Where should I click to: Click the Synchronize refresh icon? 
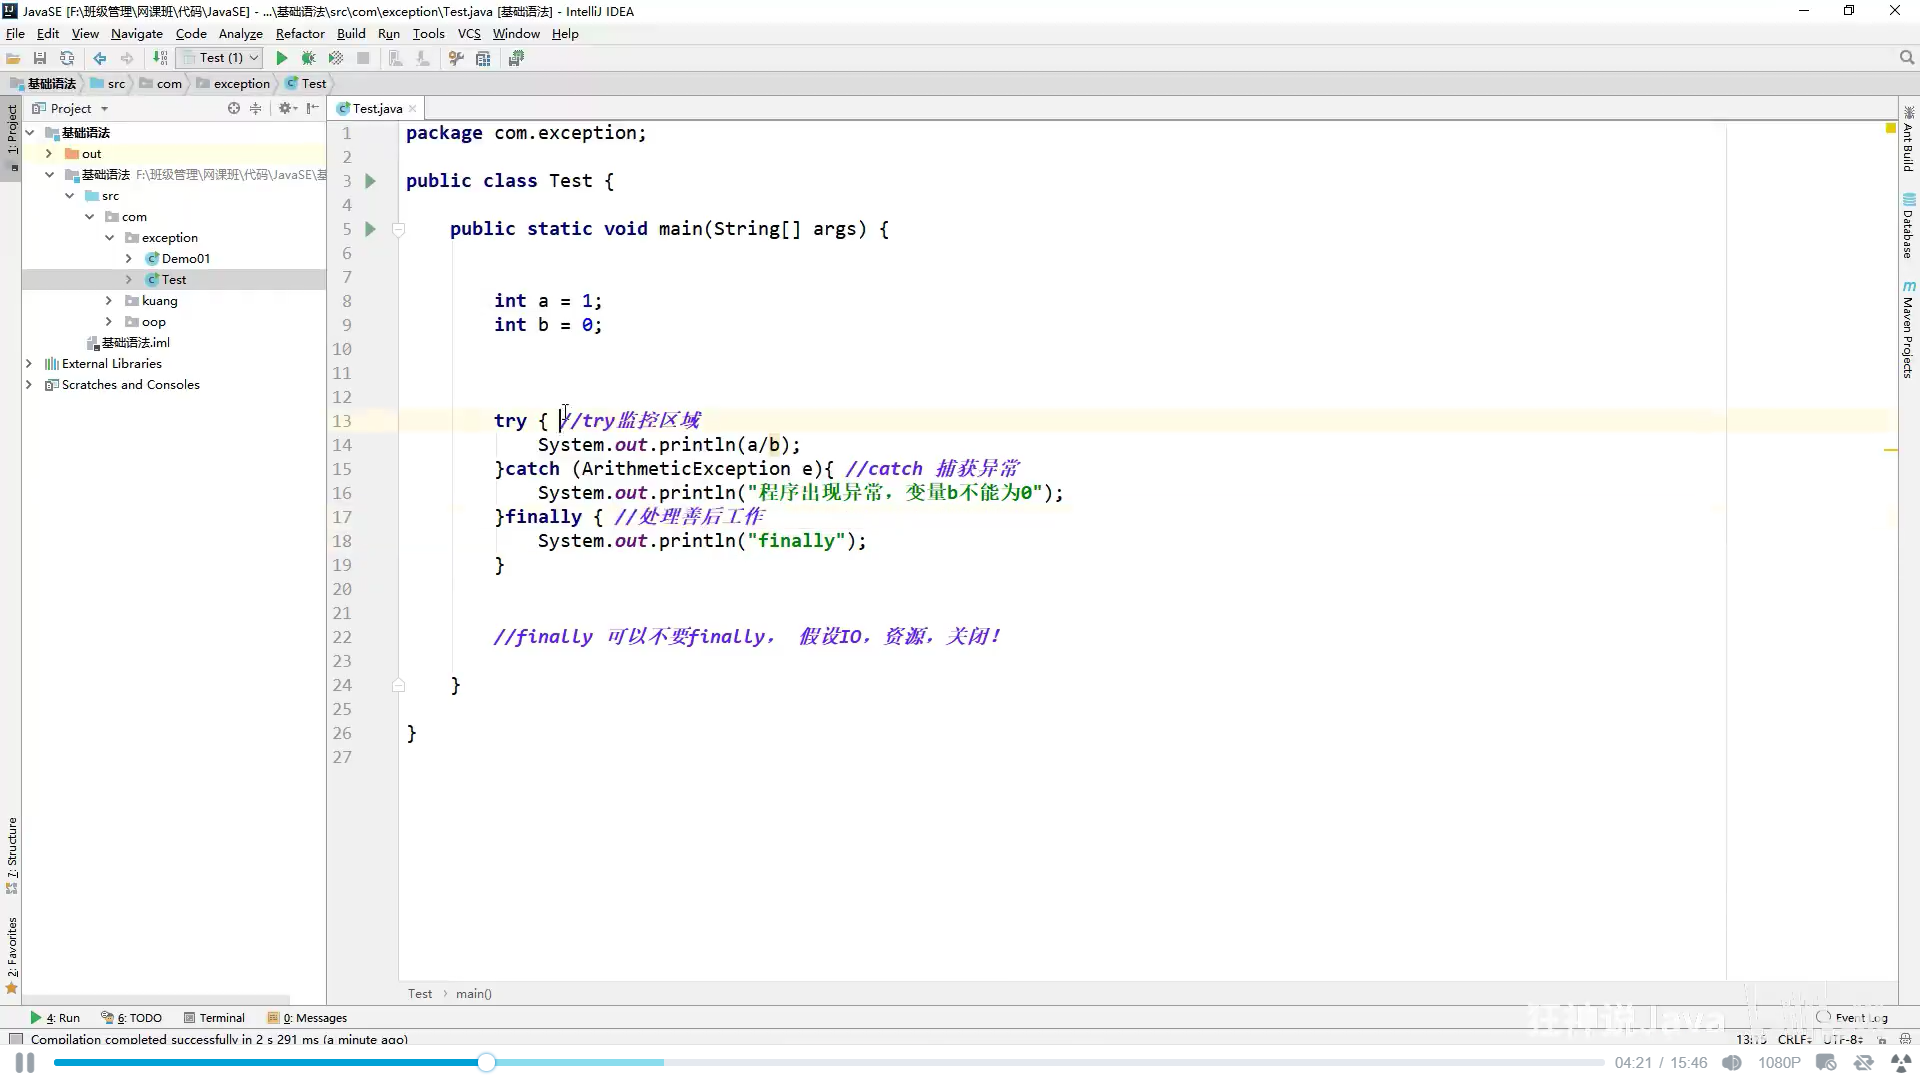click(67, 58)
